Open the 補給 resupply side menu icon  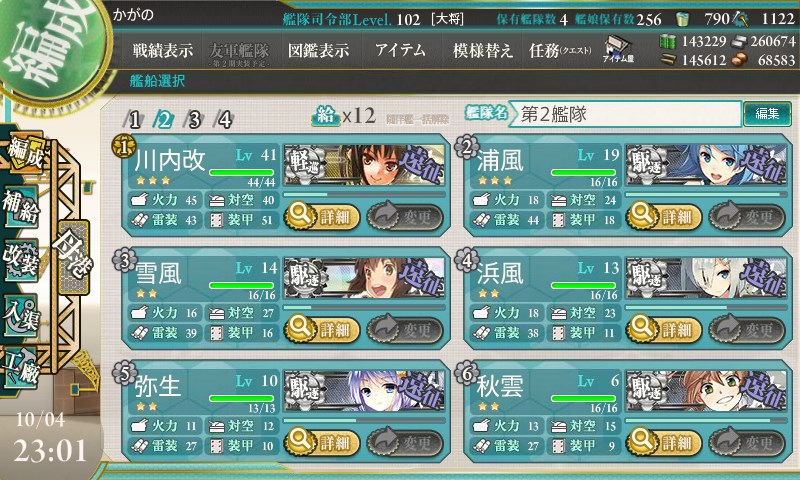tap(21, 206)
